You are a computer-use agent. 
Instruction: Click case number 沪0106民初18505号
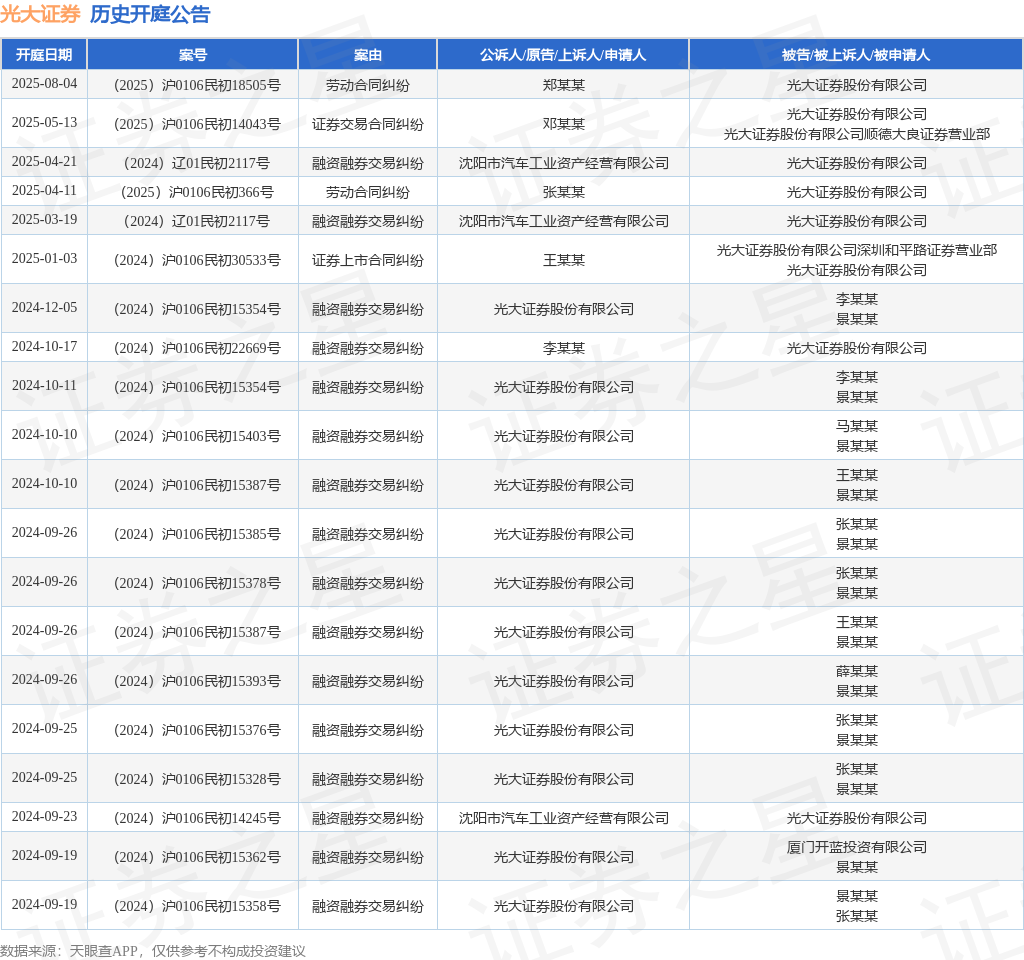[x=197, y=85]
